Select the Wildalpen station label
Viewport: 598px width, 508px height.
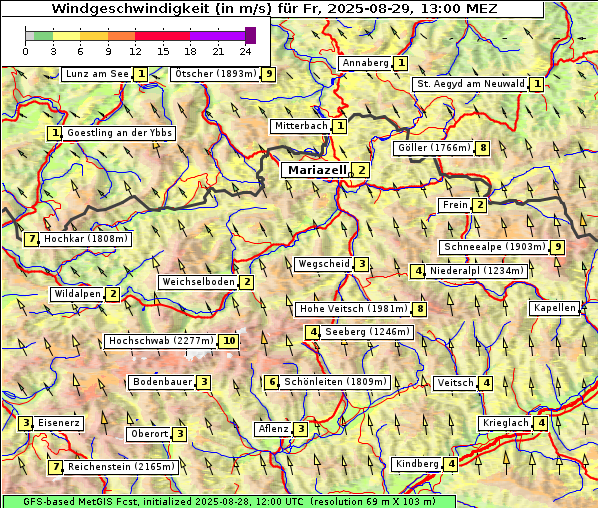click(x=77, y=294)
